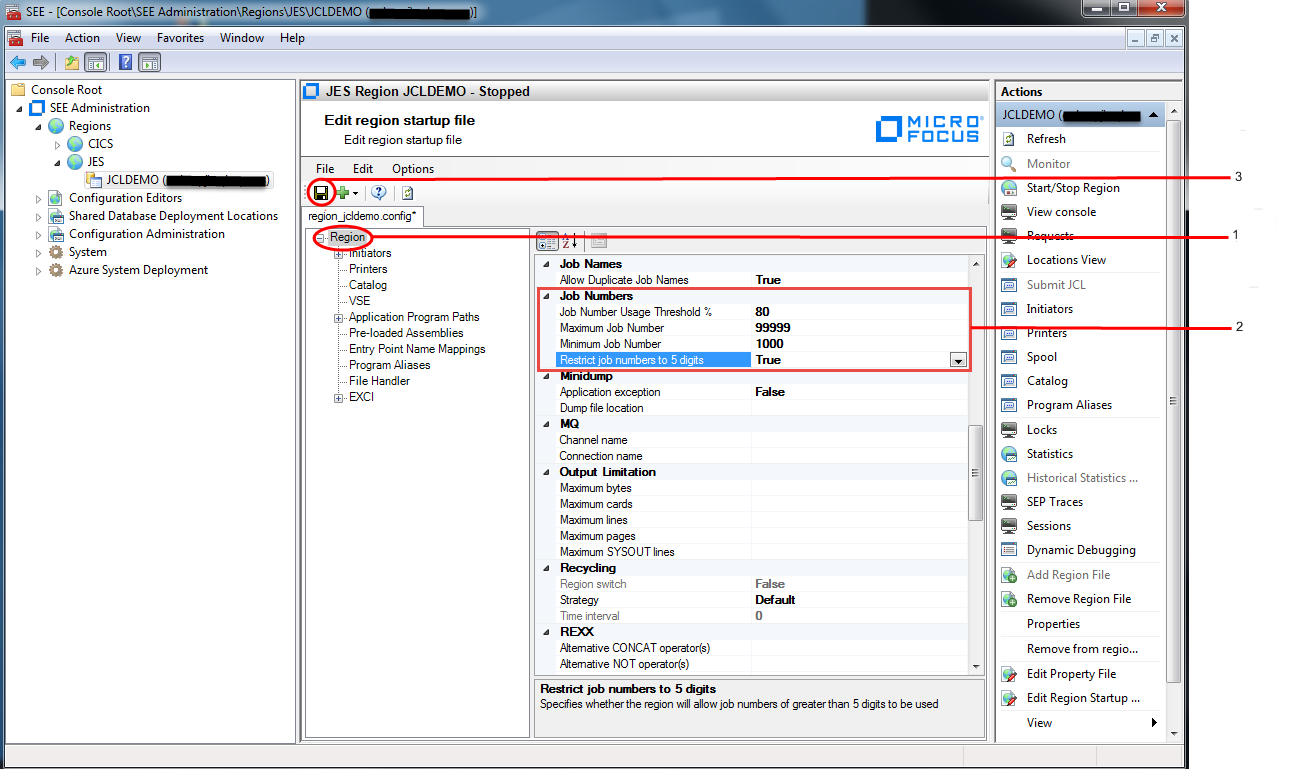The width and height of the screenshot is (1289, 769).
Task: Select the Printers node in config tree
Action: 368,269
